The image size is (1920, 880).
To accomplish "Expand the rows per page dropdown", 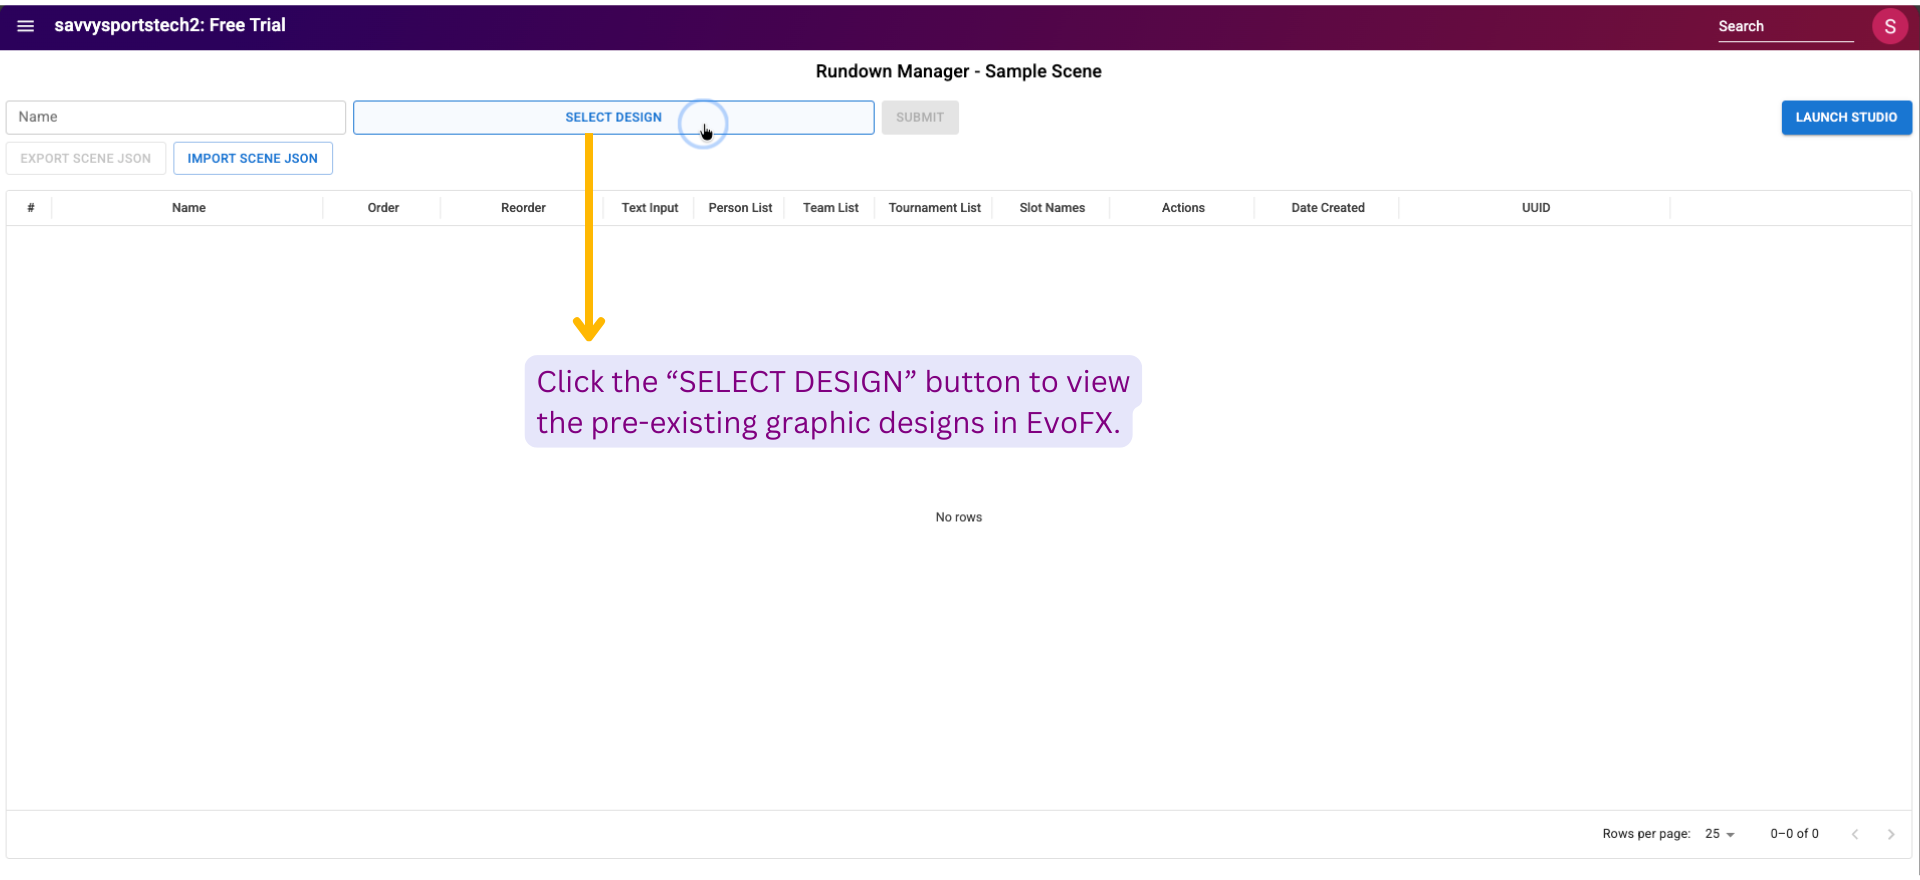I will point(1720,834).
